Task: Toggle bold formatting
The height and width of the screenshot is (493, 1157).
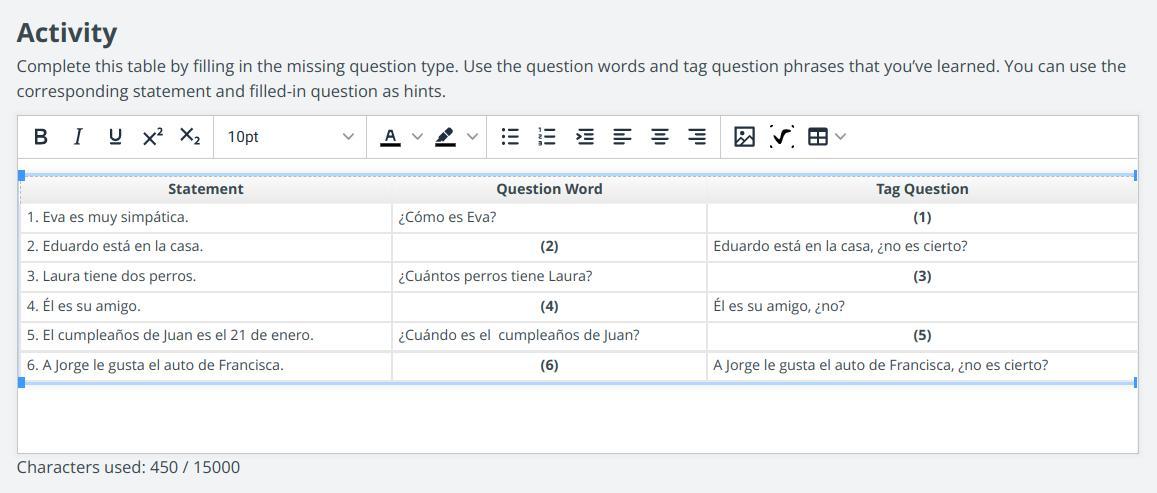Action: [x=40, y=137]
